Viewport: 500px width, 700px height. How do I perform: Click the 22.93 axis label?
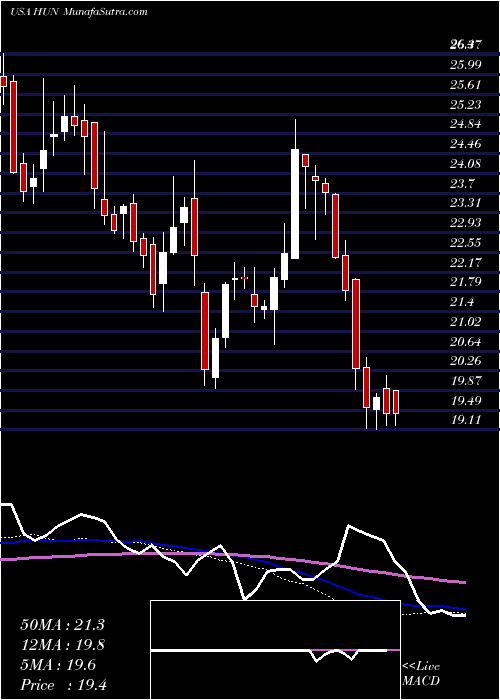466,223
